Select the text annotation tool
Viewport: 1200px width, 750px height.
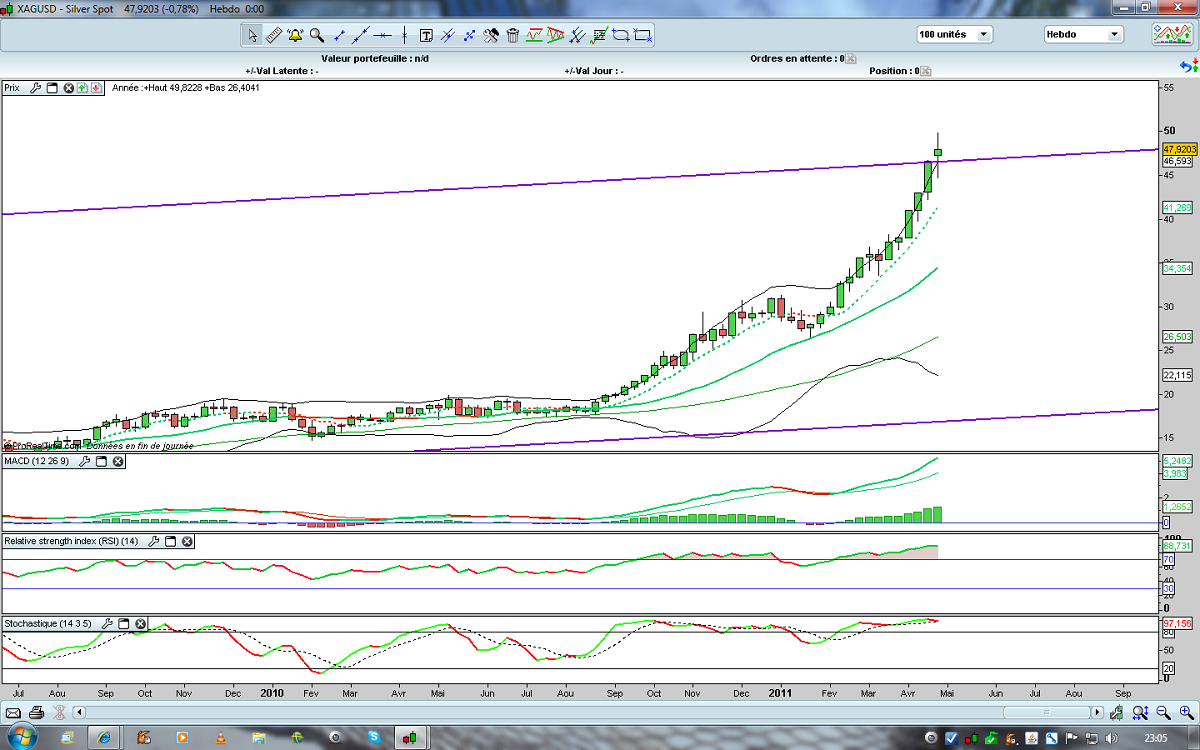426,36
